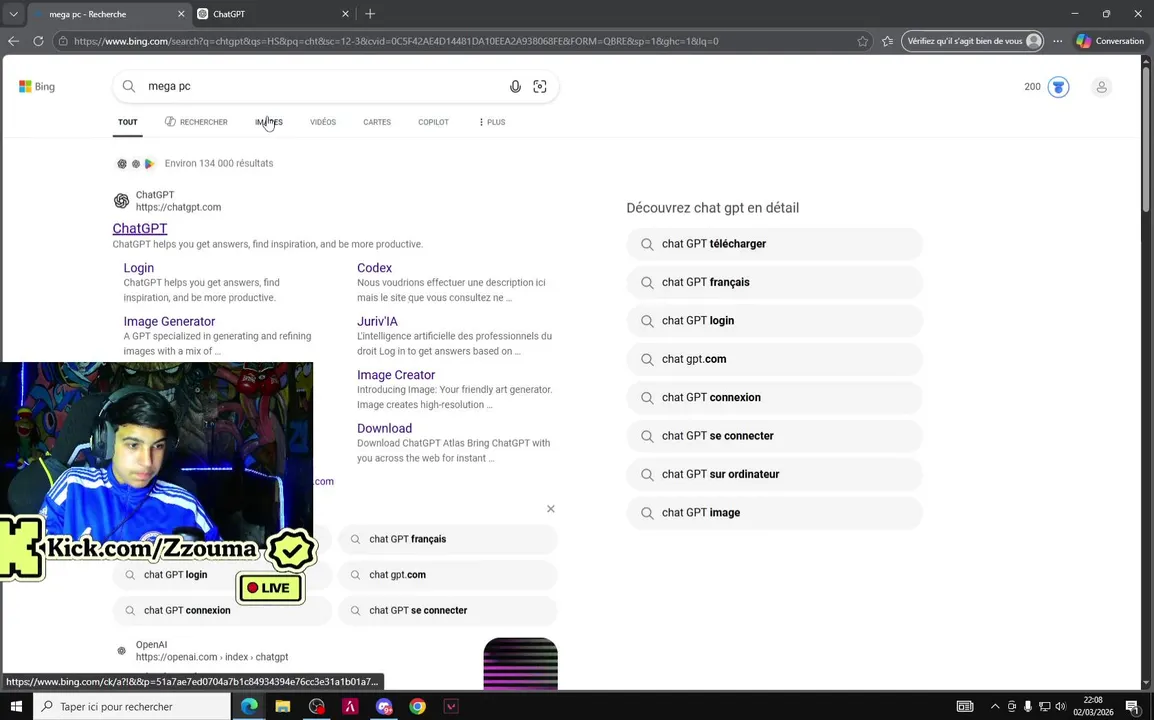Click the Bing logo
1154x720 pixels.
[37, 86]
